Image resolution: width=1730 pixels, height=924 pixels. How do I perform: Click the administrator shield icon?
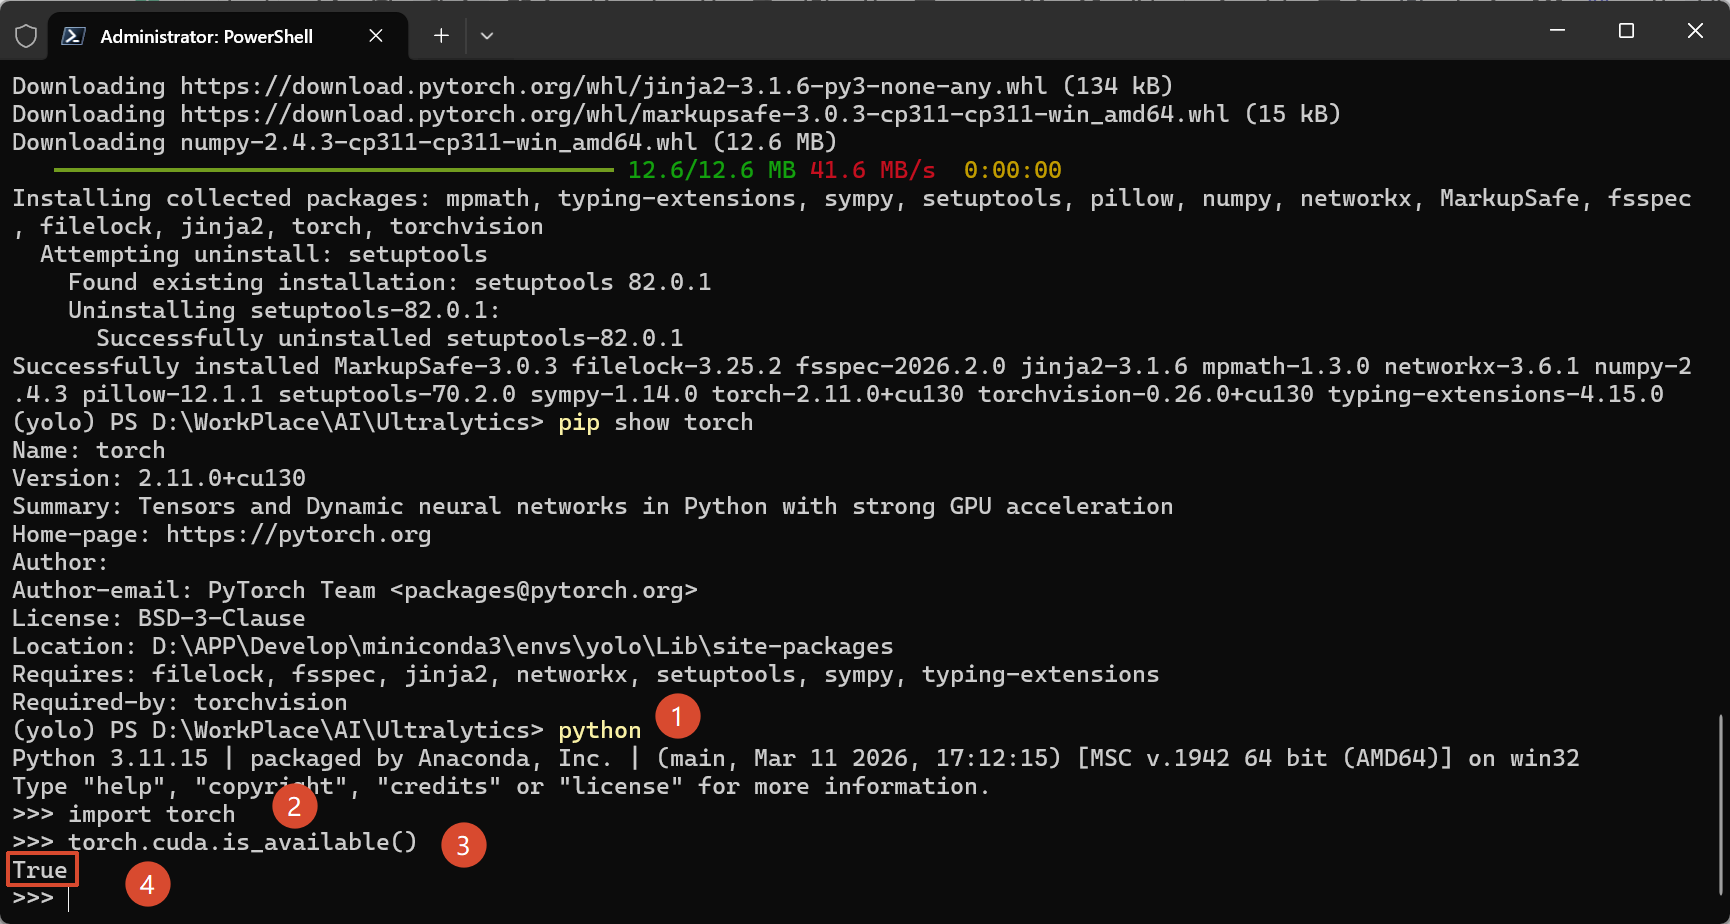click(26, 36)
